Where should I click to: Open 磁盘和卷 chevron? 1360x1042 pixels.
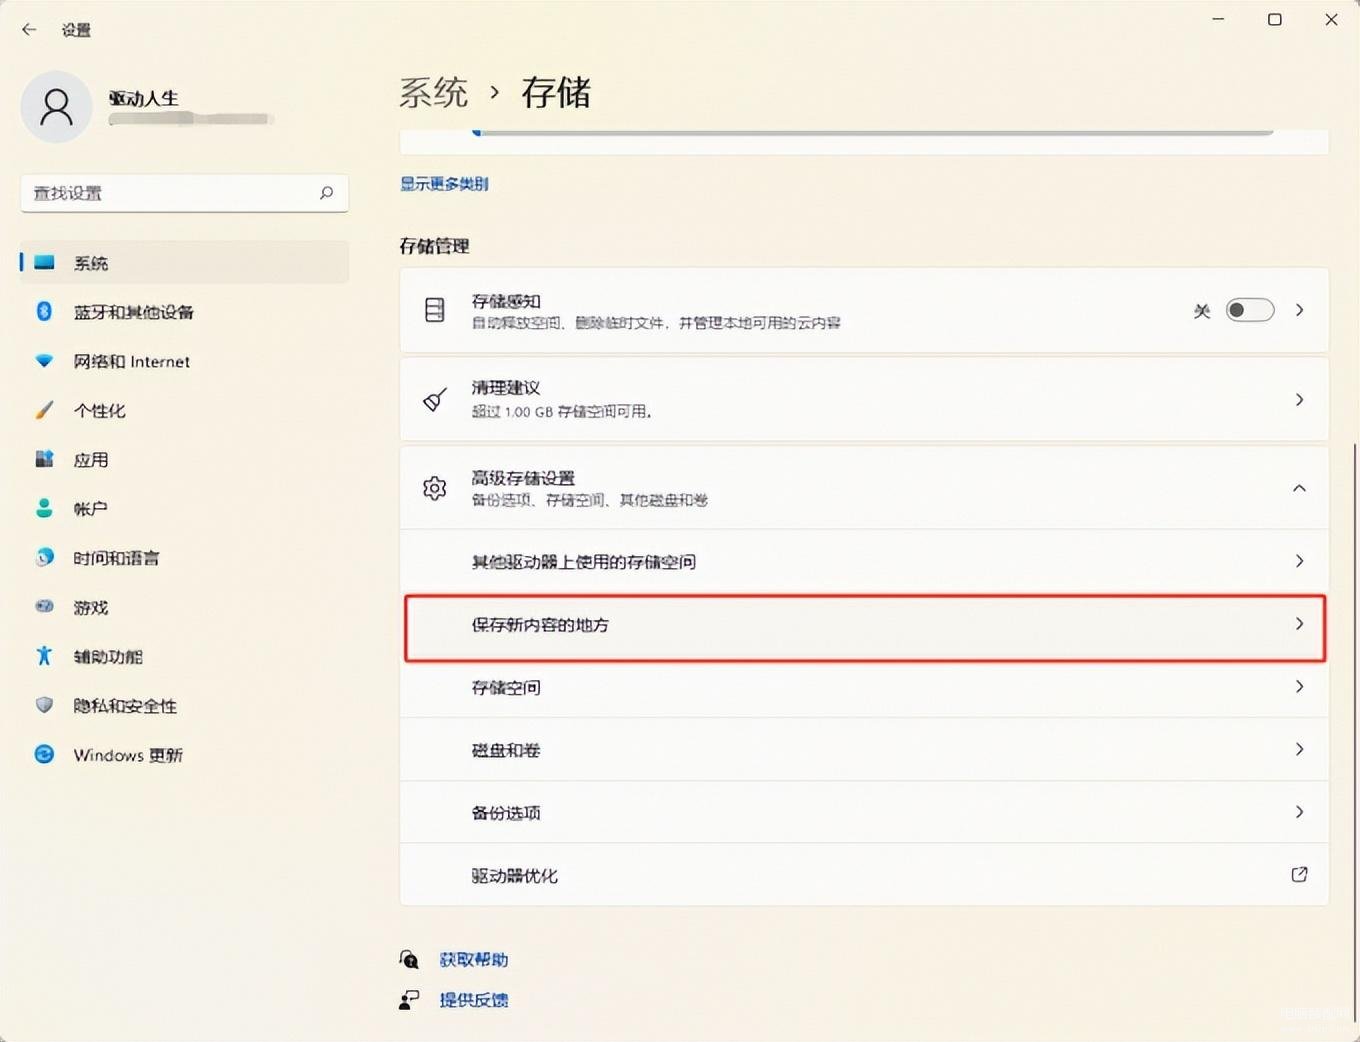1299,749
